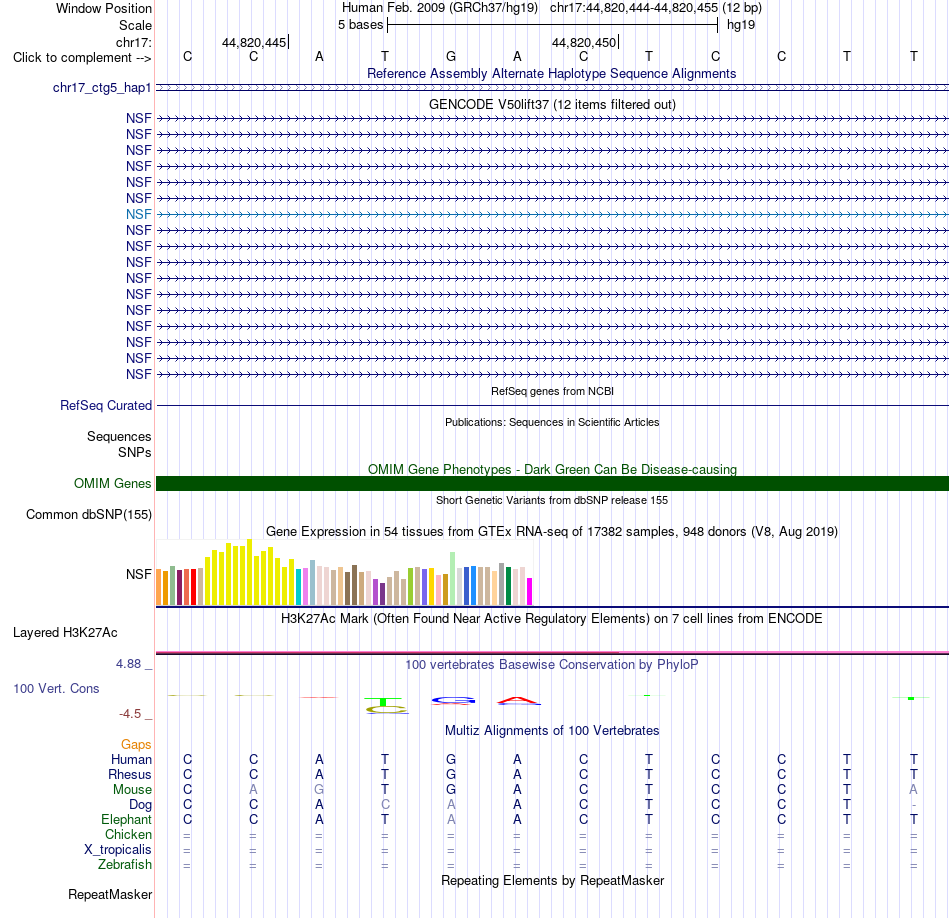The width and height of the screenshot is (950, 918).
Task: Click the RefSeq Curated track label
Action: tap(106, 405)
